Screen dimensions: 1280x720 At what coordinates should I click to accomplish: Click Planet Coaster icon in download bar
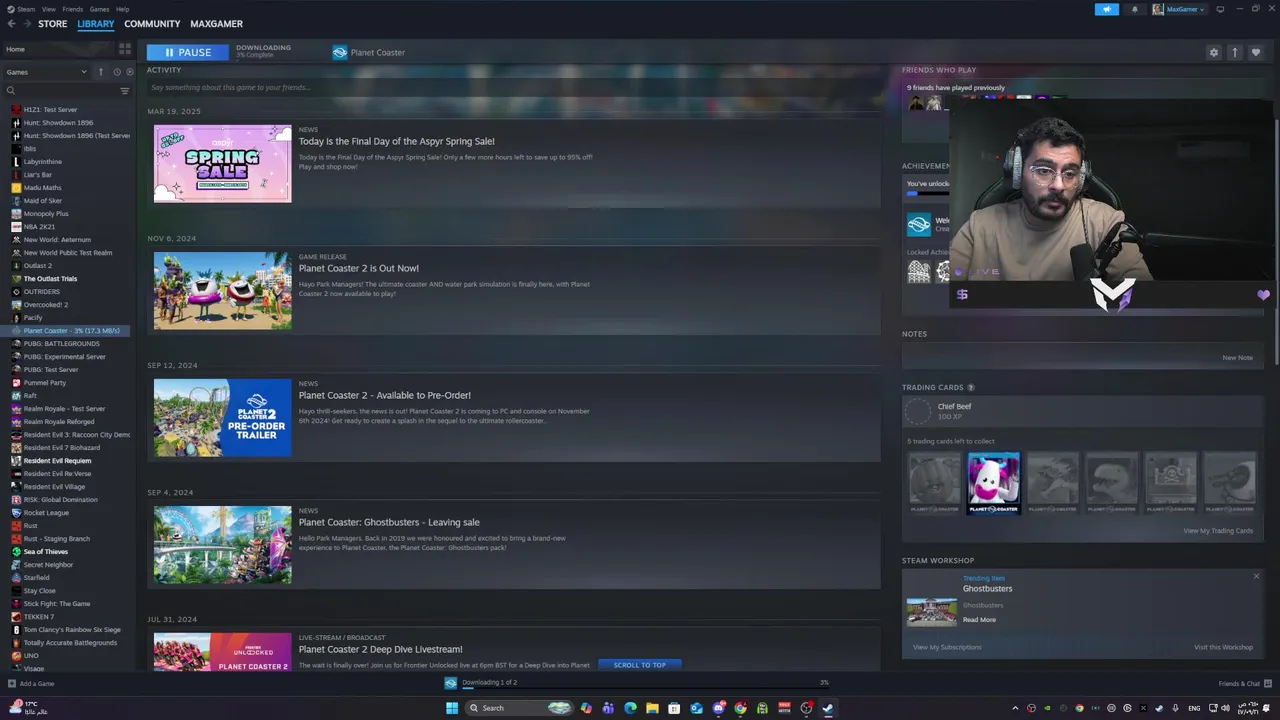point(451,682)
